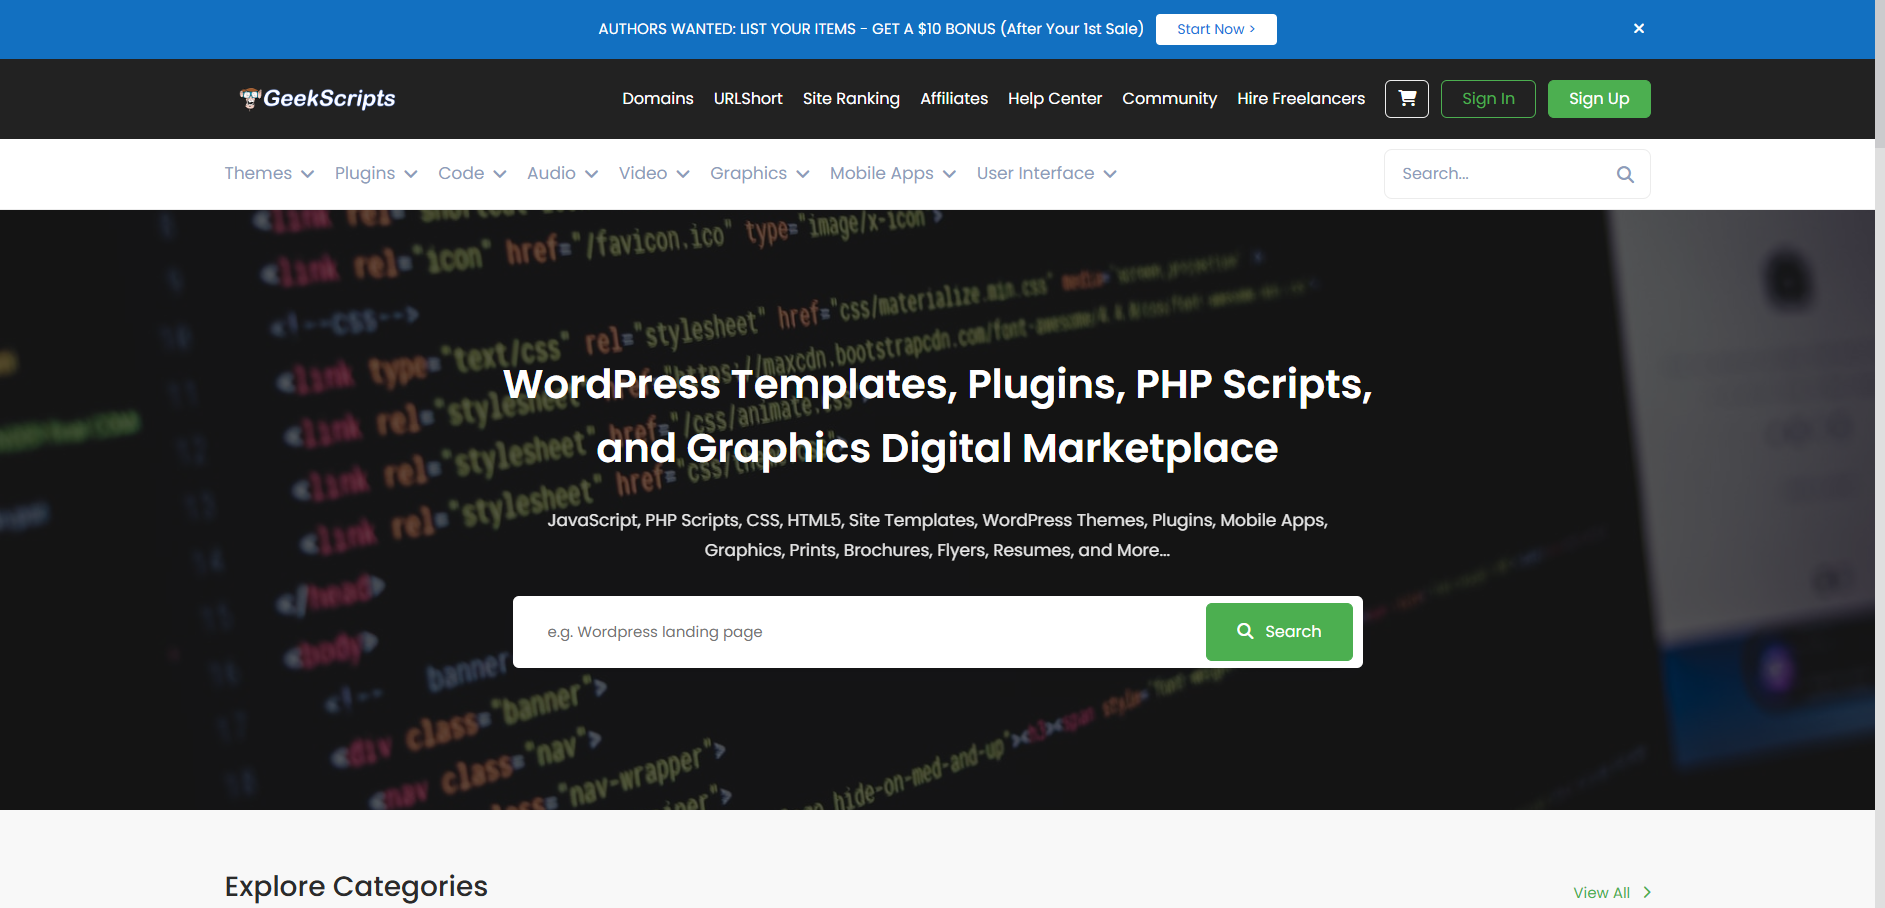1885x908 pixels.
Task: Focus the Wordpress landing page search field
Action: tap(860, 632)
